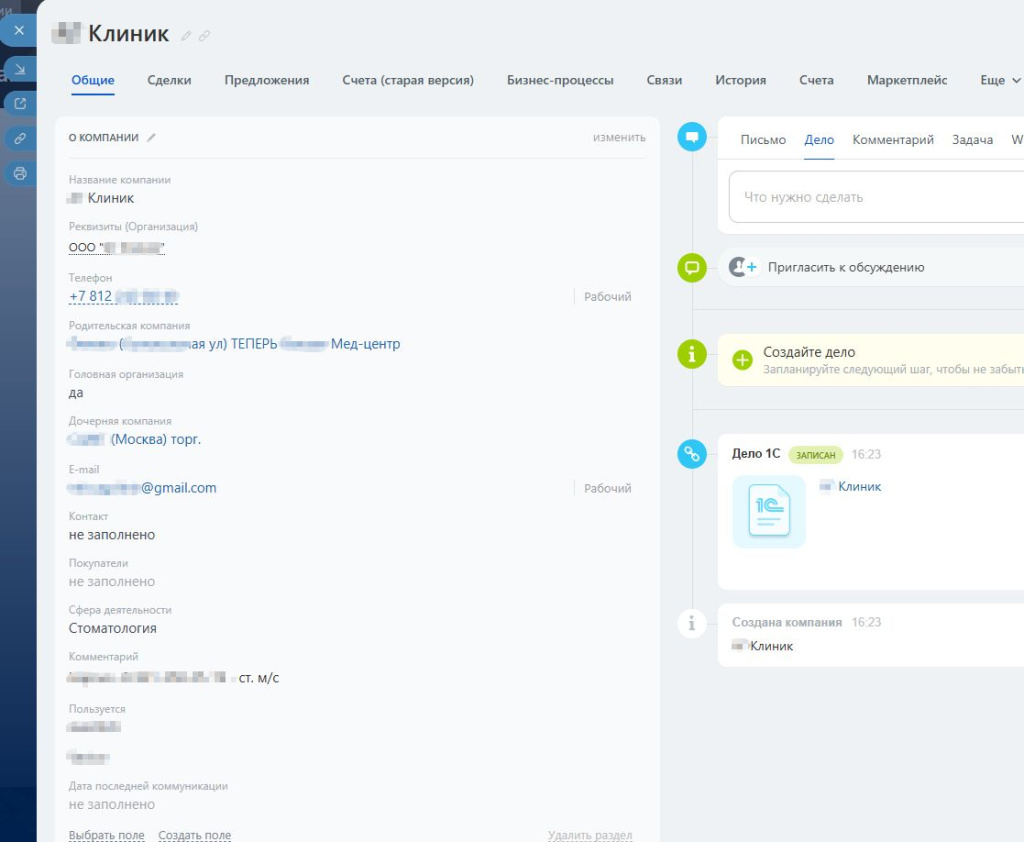The height and width of the screenshot is (842, 1024).
Task: Click company name value 'Клиник' field
Action: [101, 198]
